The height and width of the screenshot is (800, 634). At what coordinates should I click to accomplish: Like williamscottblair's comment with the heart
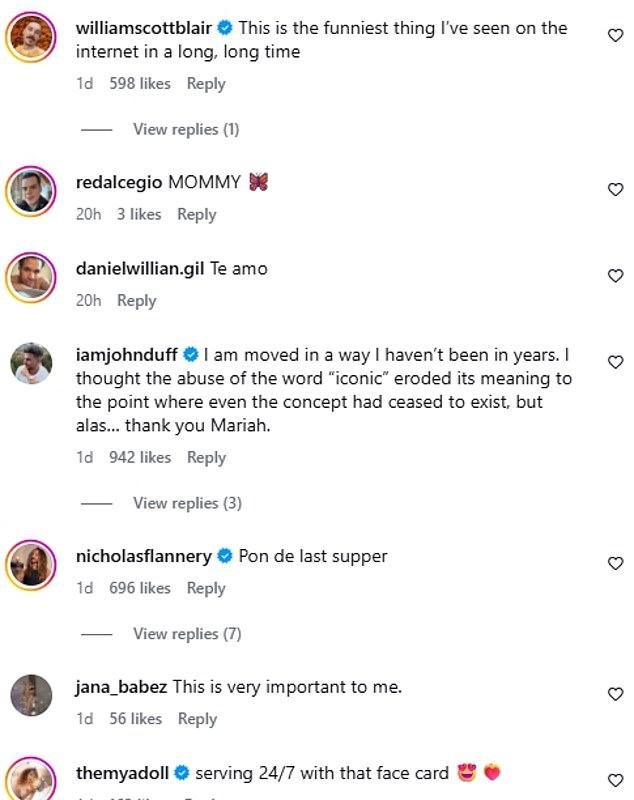616,35
